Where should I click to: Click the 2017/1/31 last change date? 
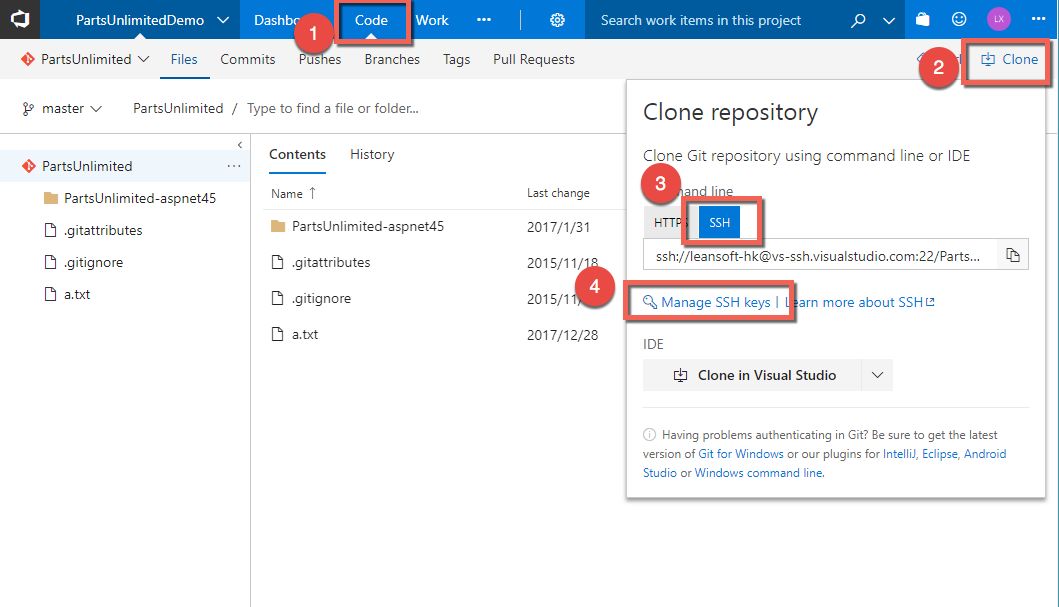[x=559, y=227]
